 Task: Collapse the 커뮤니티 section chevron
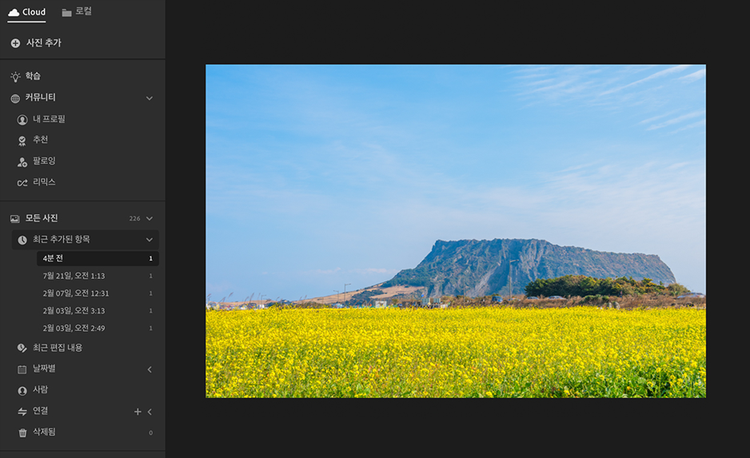coord(149,98)
